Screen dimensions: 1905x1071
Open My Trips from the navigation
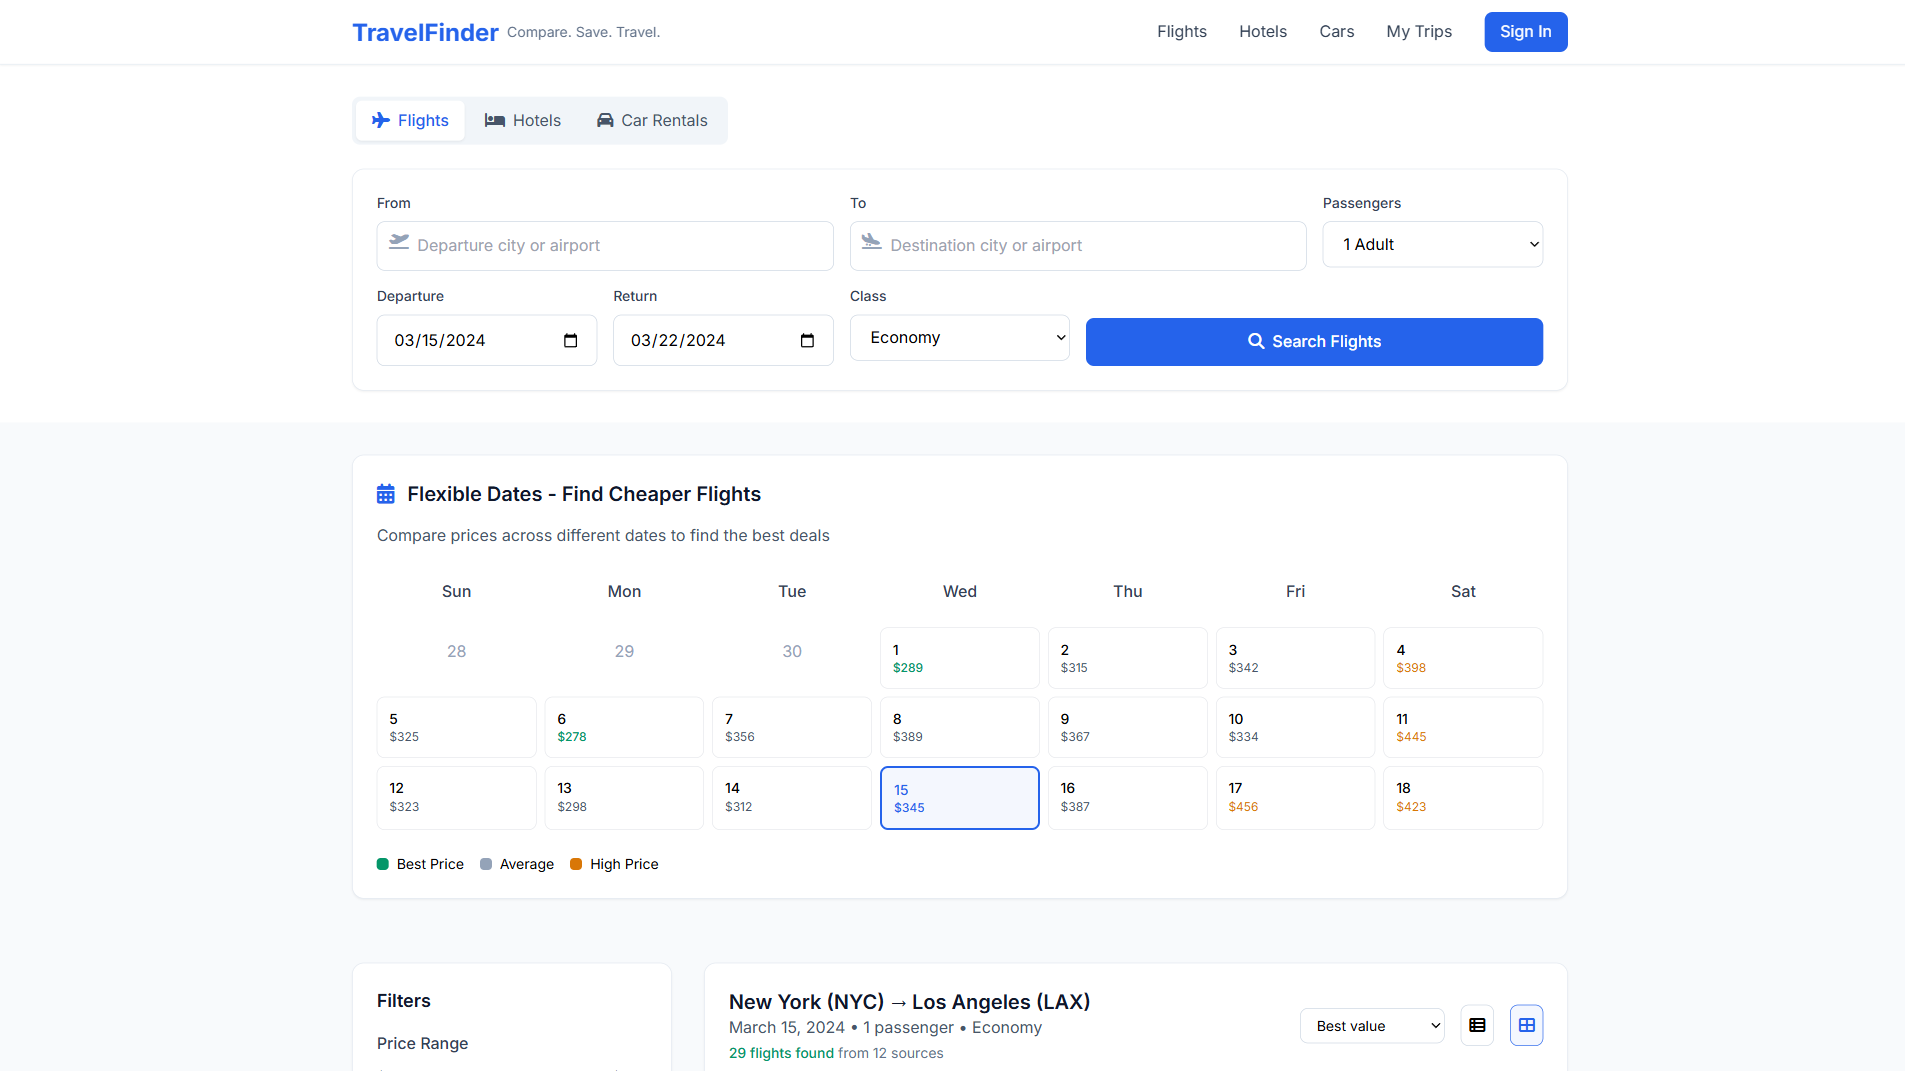pyautogui.click(x=1418, y=31)
